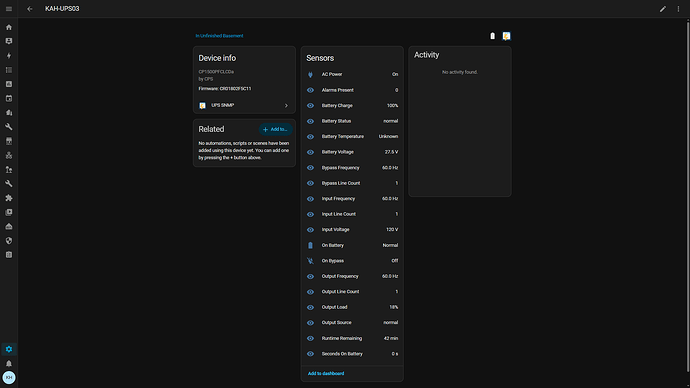Click the Add to... button in Related

coord(275,129)
